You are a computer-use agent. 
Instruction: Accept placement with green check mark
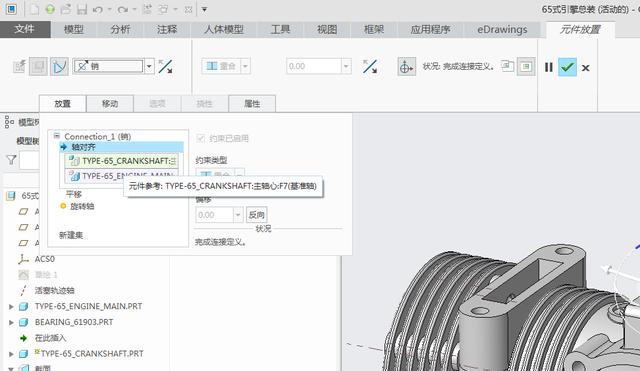coord(567,67)
